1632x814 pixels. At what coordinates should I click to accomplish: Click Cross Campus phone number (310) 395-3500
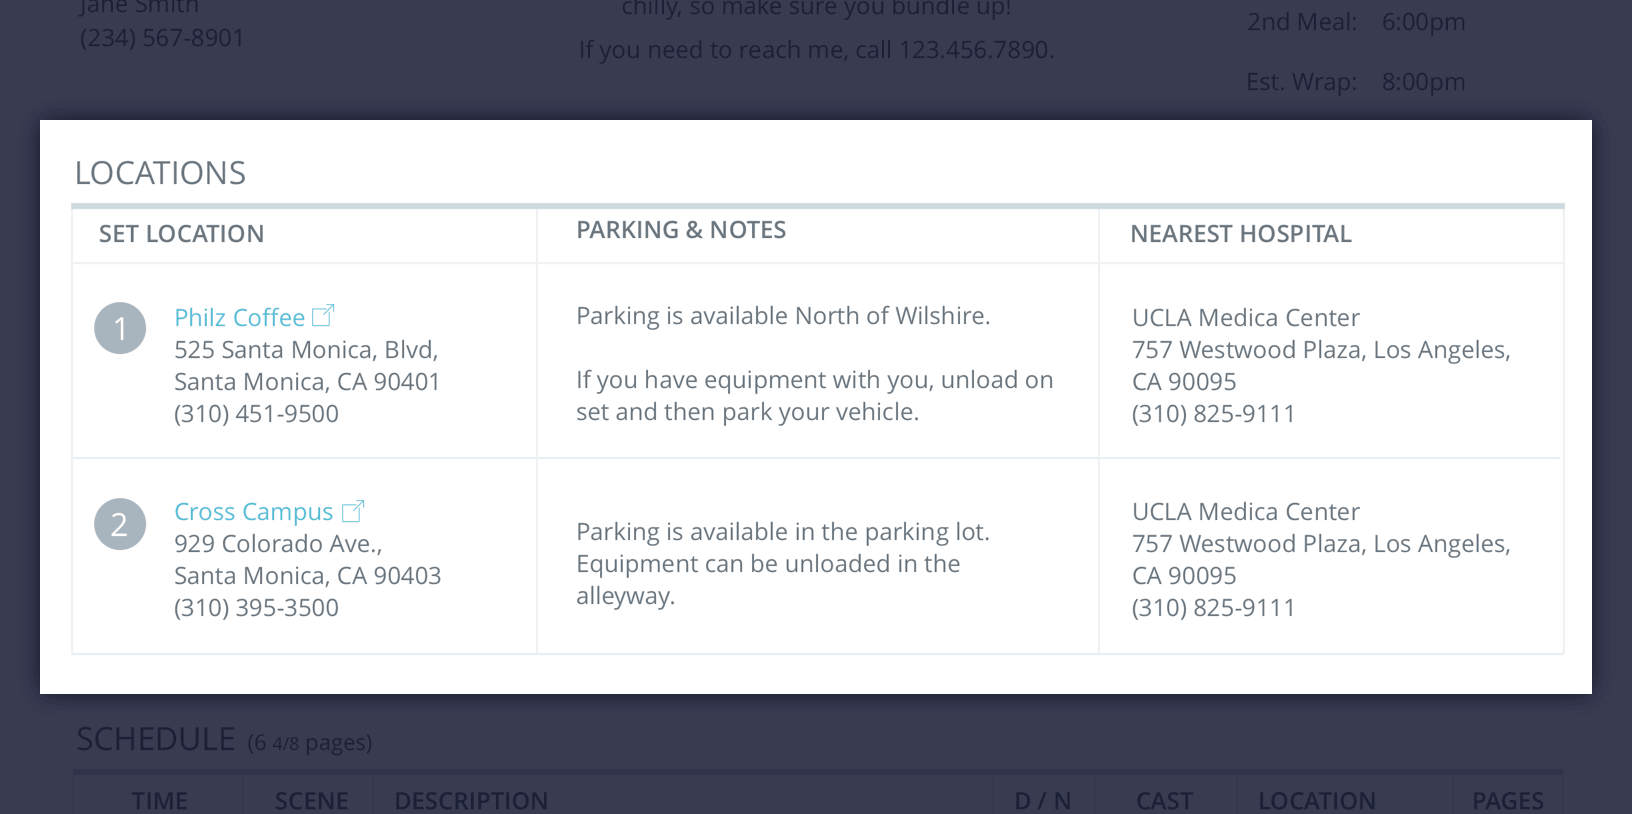pyautogui.click(x=256, y=608)
